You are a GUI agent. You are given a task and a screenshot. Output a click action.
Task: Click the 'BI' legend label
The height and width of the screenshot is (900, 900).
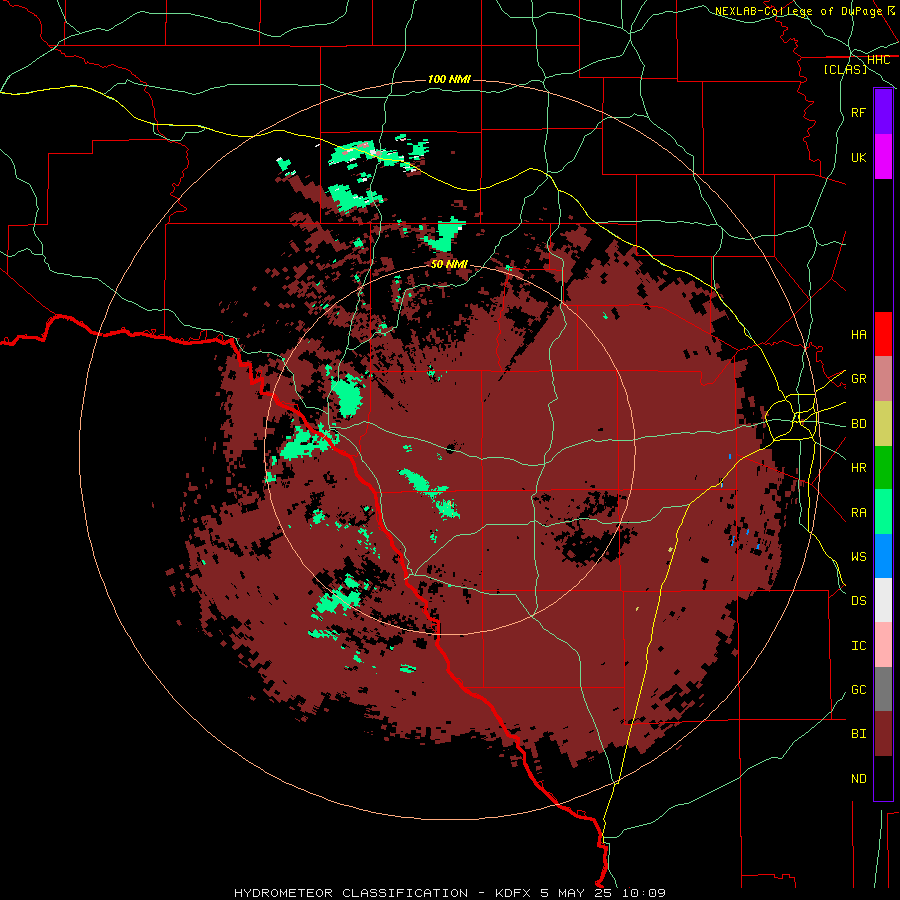[858, 734]
